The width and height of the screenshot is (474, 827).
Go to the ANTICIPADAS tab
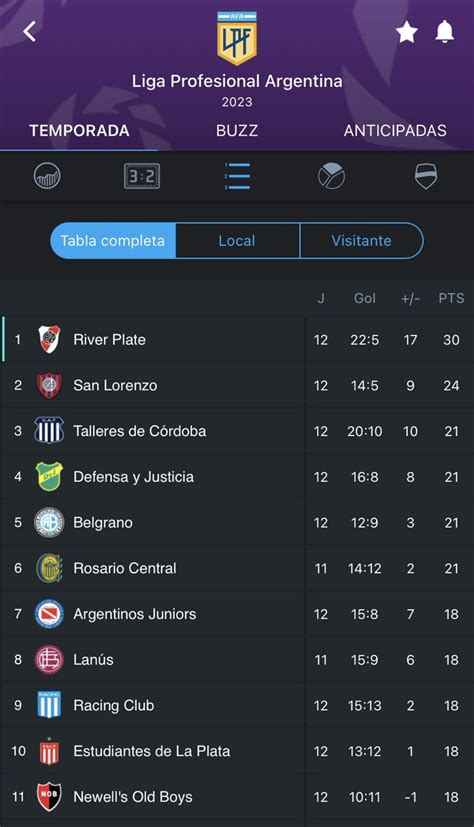pos(395,131)
